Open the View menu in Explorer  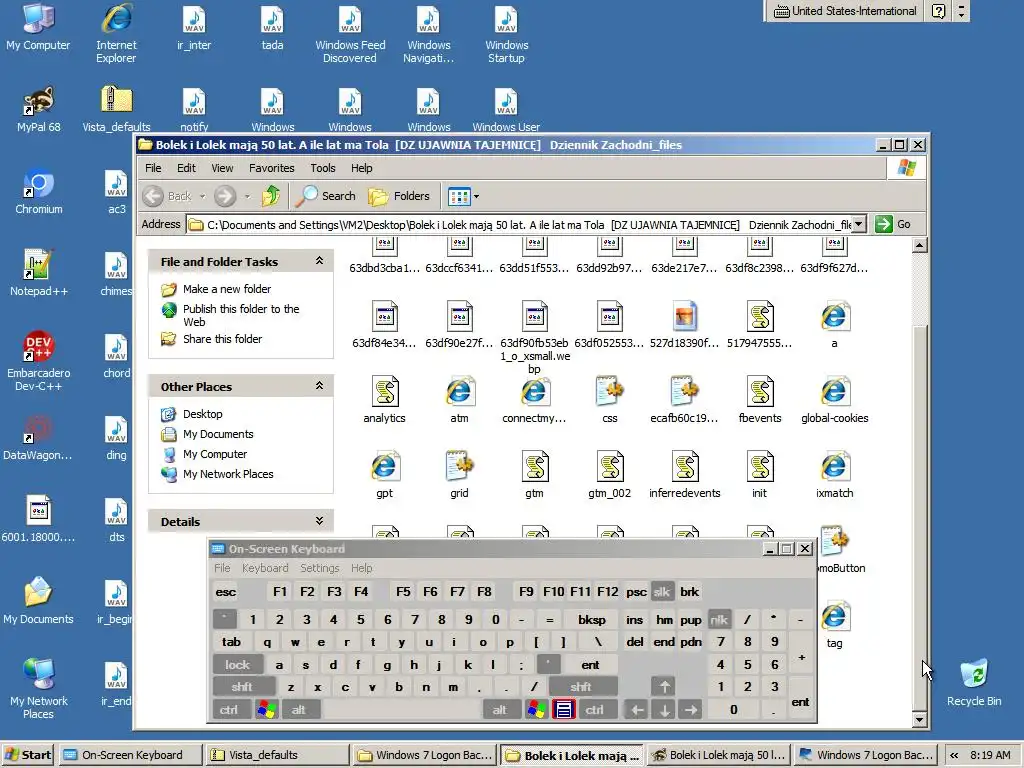pos(222,168)
